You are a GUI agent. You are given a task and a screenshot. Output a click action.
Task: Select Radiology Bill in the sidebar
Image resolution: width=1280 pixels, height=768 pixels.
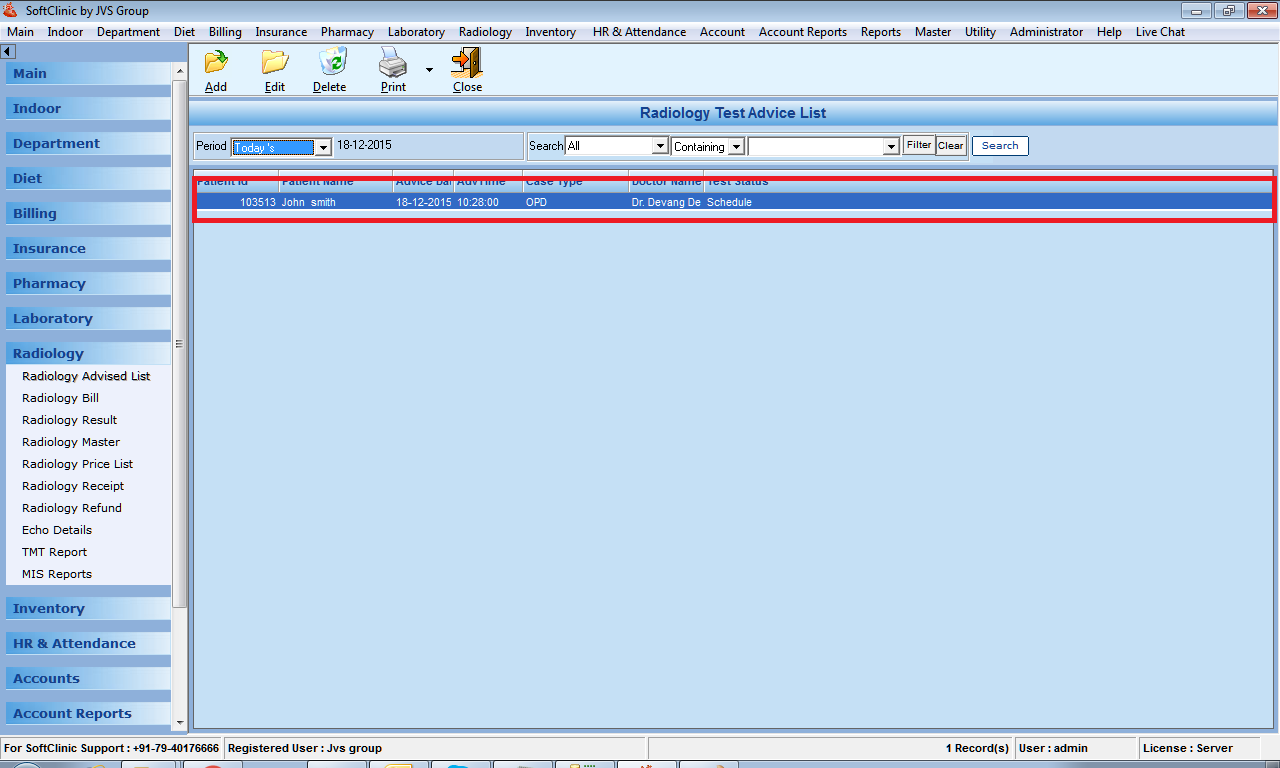point(60,398)
